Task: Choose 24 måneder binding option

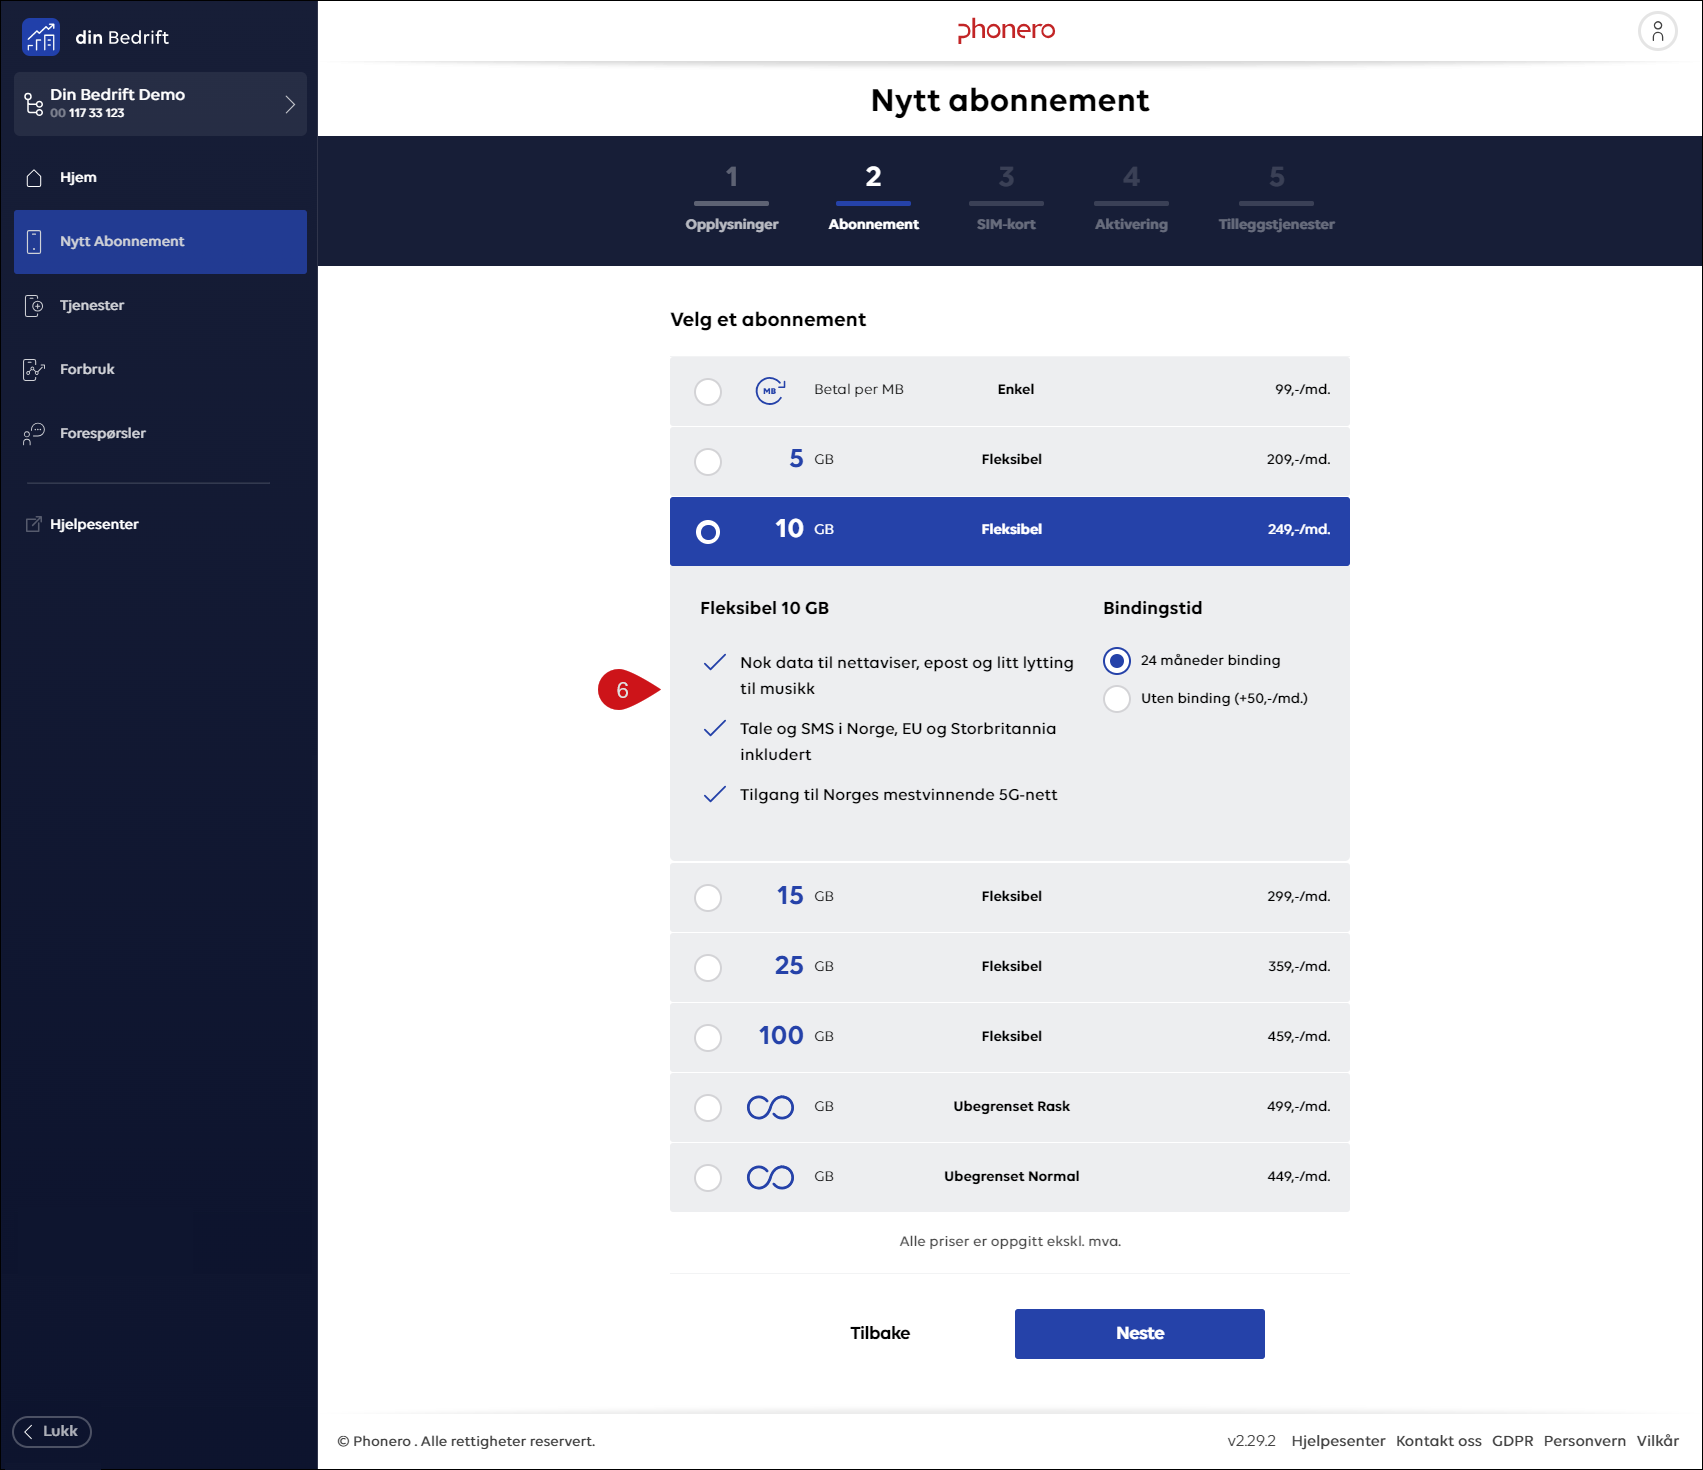Action: [1117, 661]
